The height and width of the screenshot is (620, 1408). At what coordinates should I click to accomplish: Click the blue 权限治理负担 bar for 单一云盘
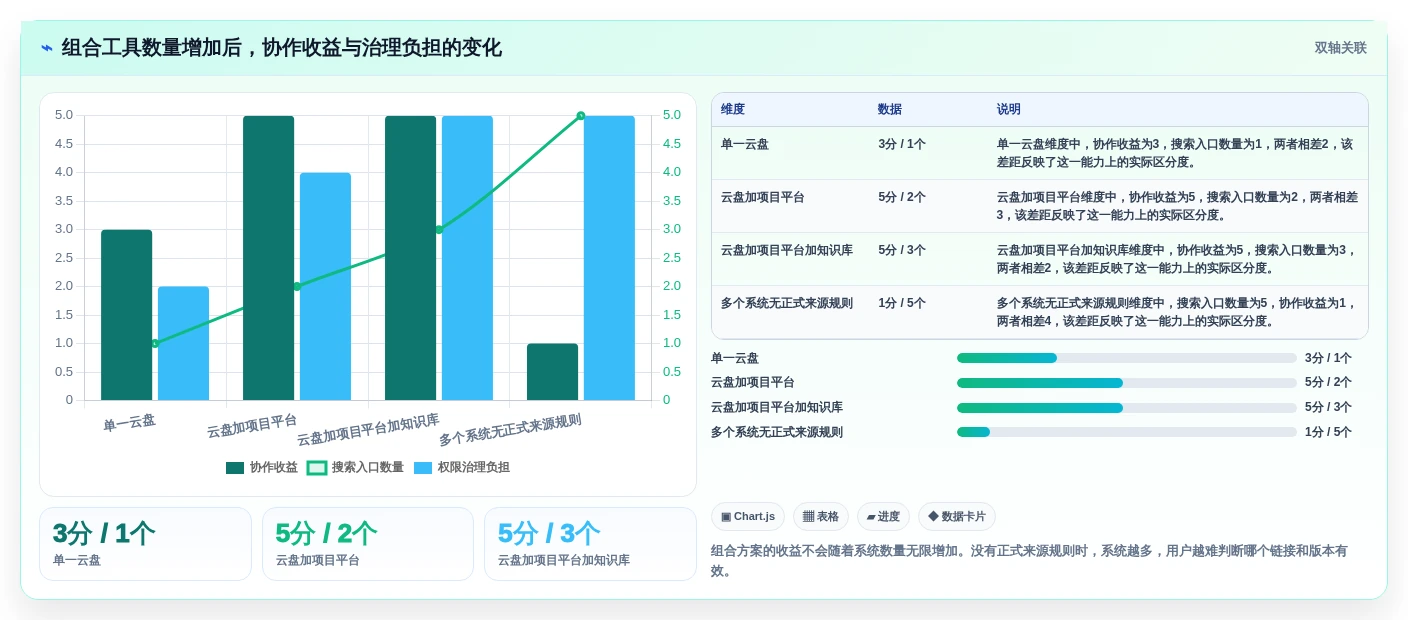pyautogui.click(x=183, y=343)
